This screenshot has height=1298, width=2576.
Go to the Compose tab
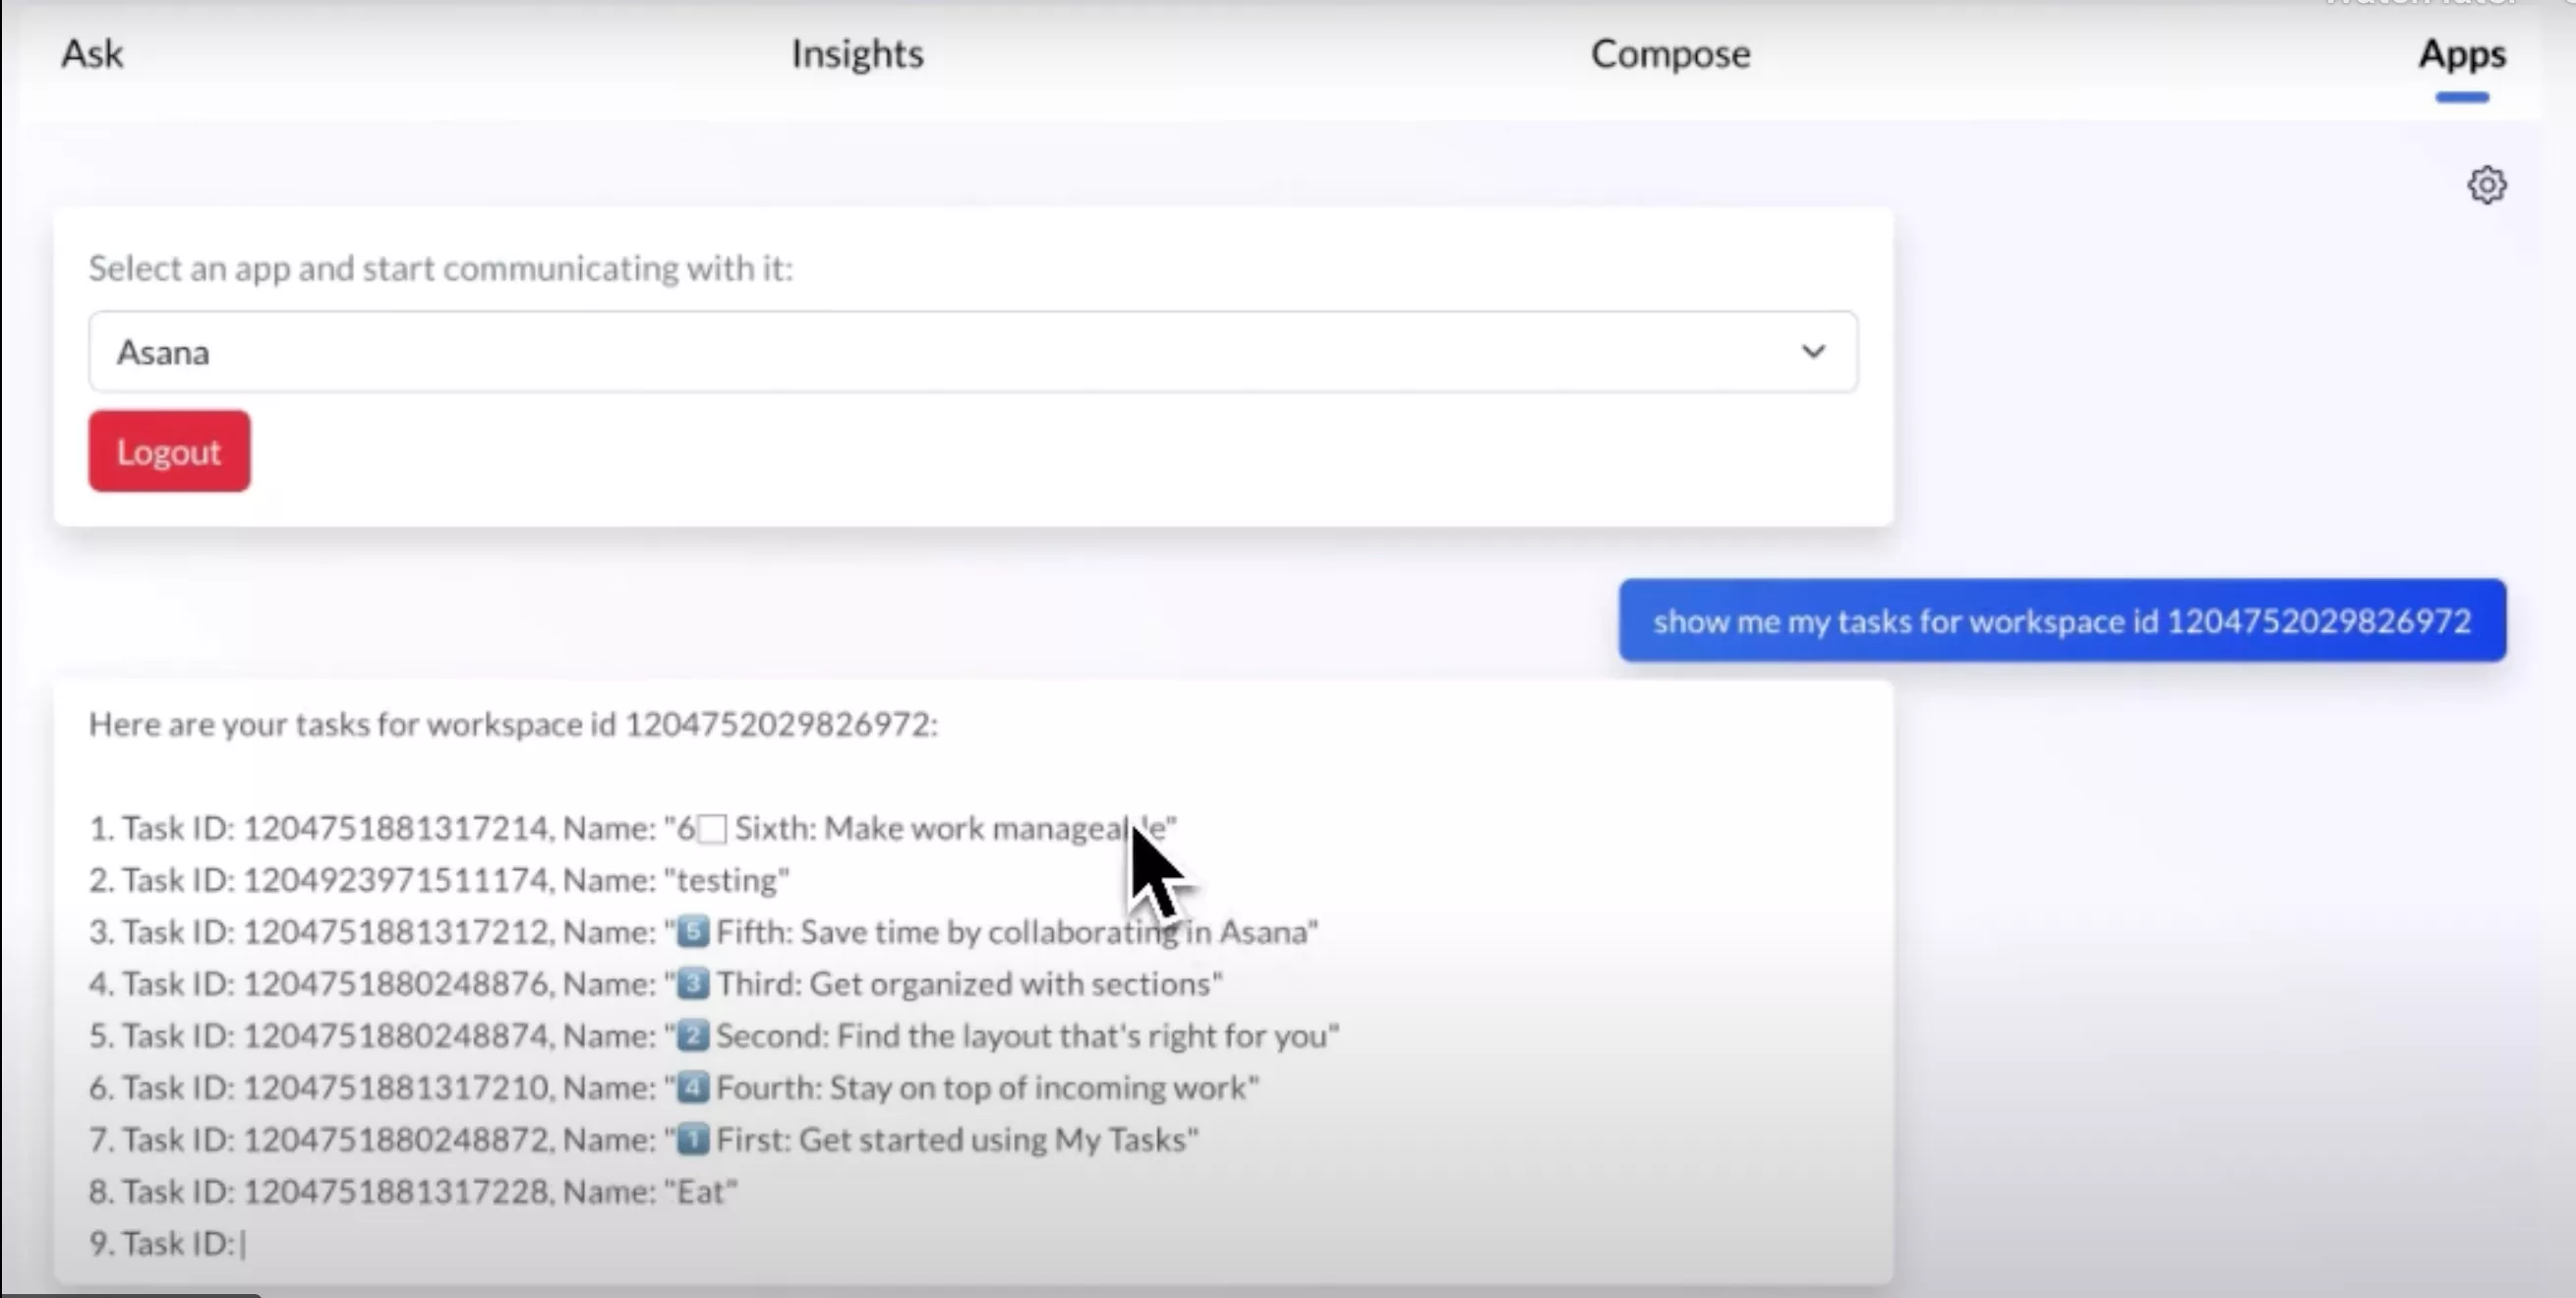[1670, 54]
